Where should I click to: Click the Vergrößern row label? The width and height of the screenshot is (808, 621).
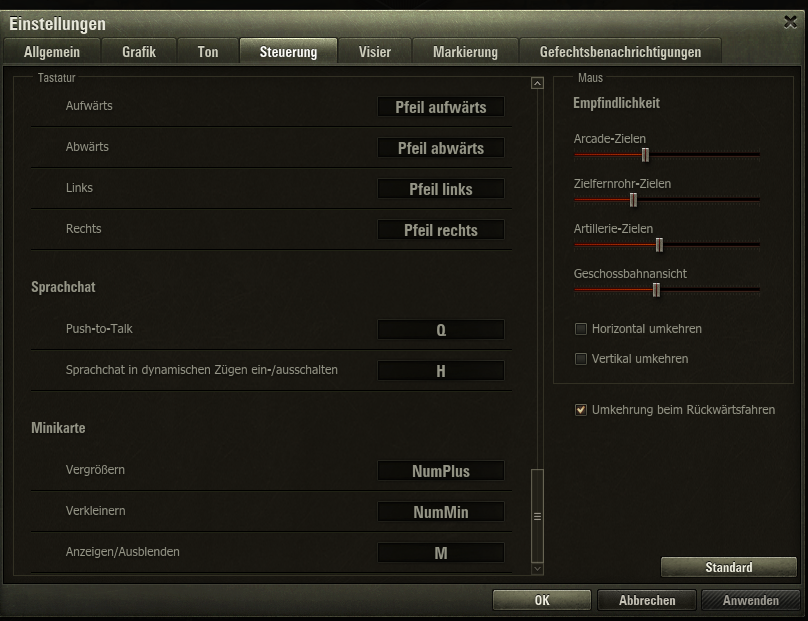[x=95, y=470]
